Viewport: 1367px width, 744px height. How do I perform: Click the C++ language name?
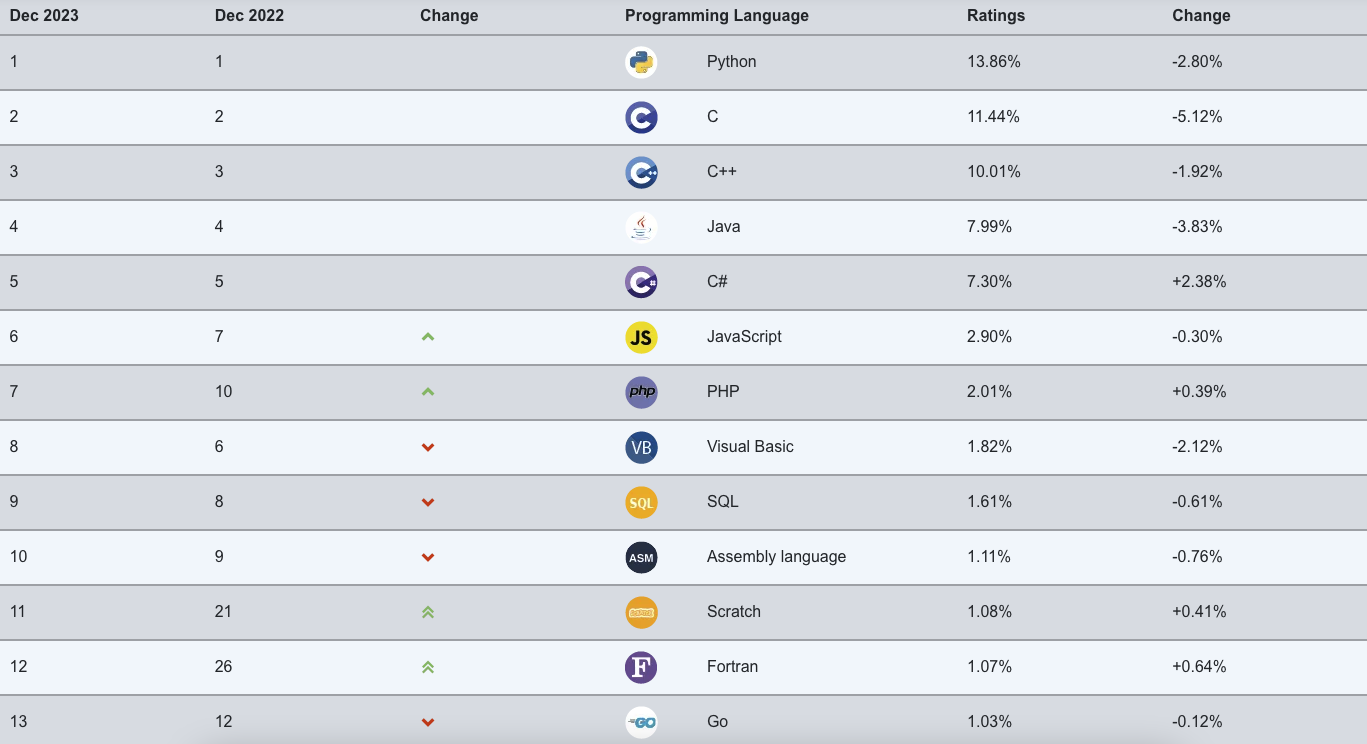click(x=722, y=172)
